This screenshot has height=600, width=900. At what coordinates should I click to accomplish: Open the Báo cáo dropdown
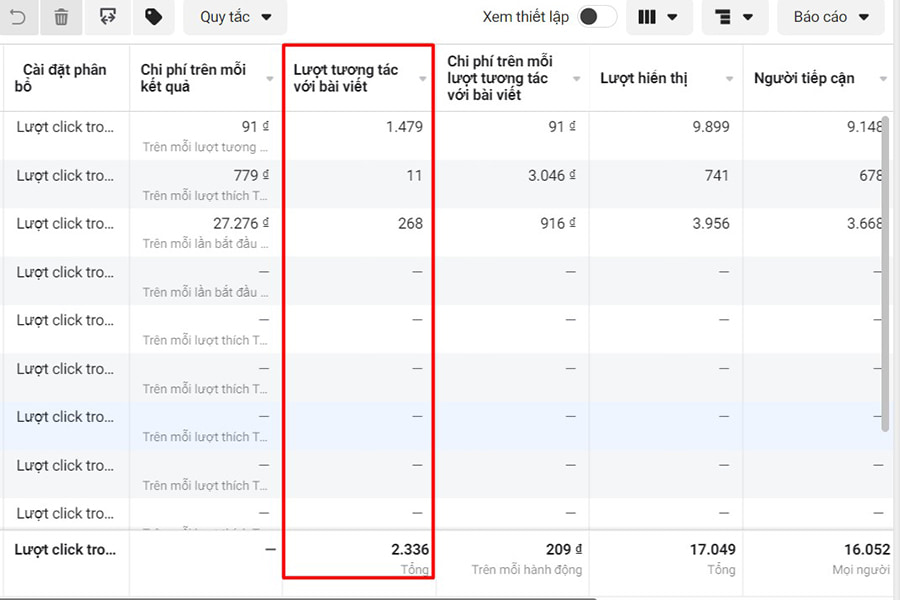click(831, 17)
